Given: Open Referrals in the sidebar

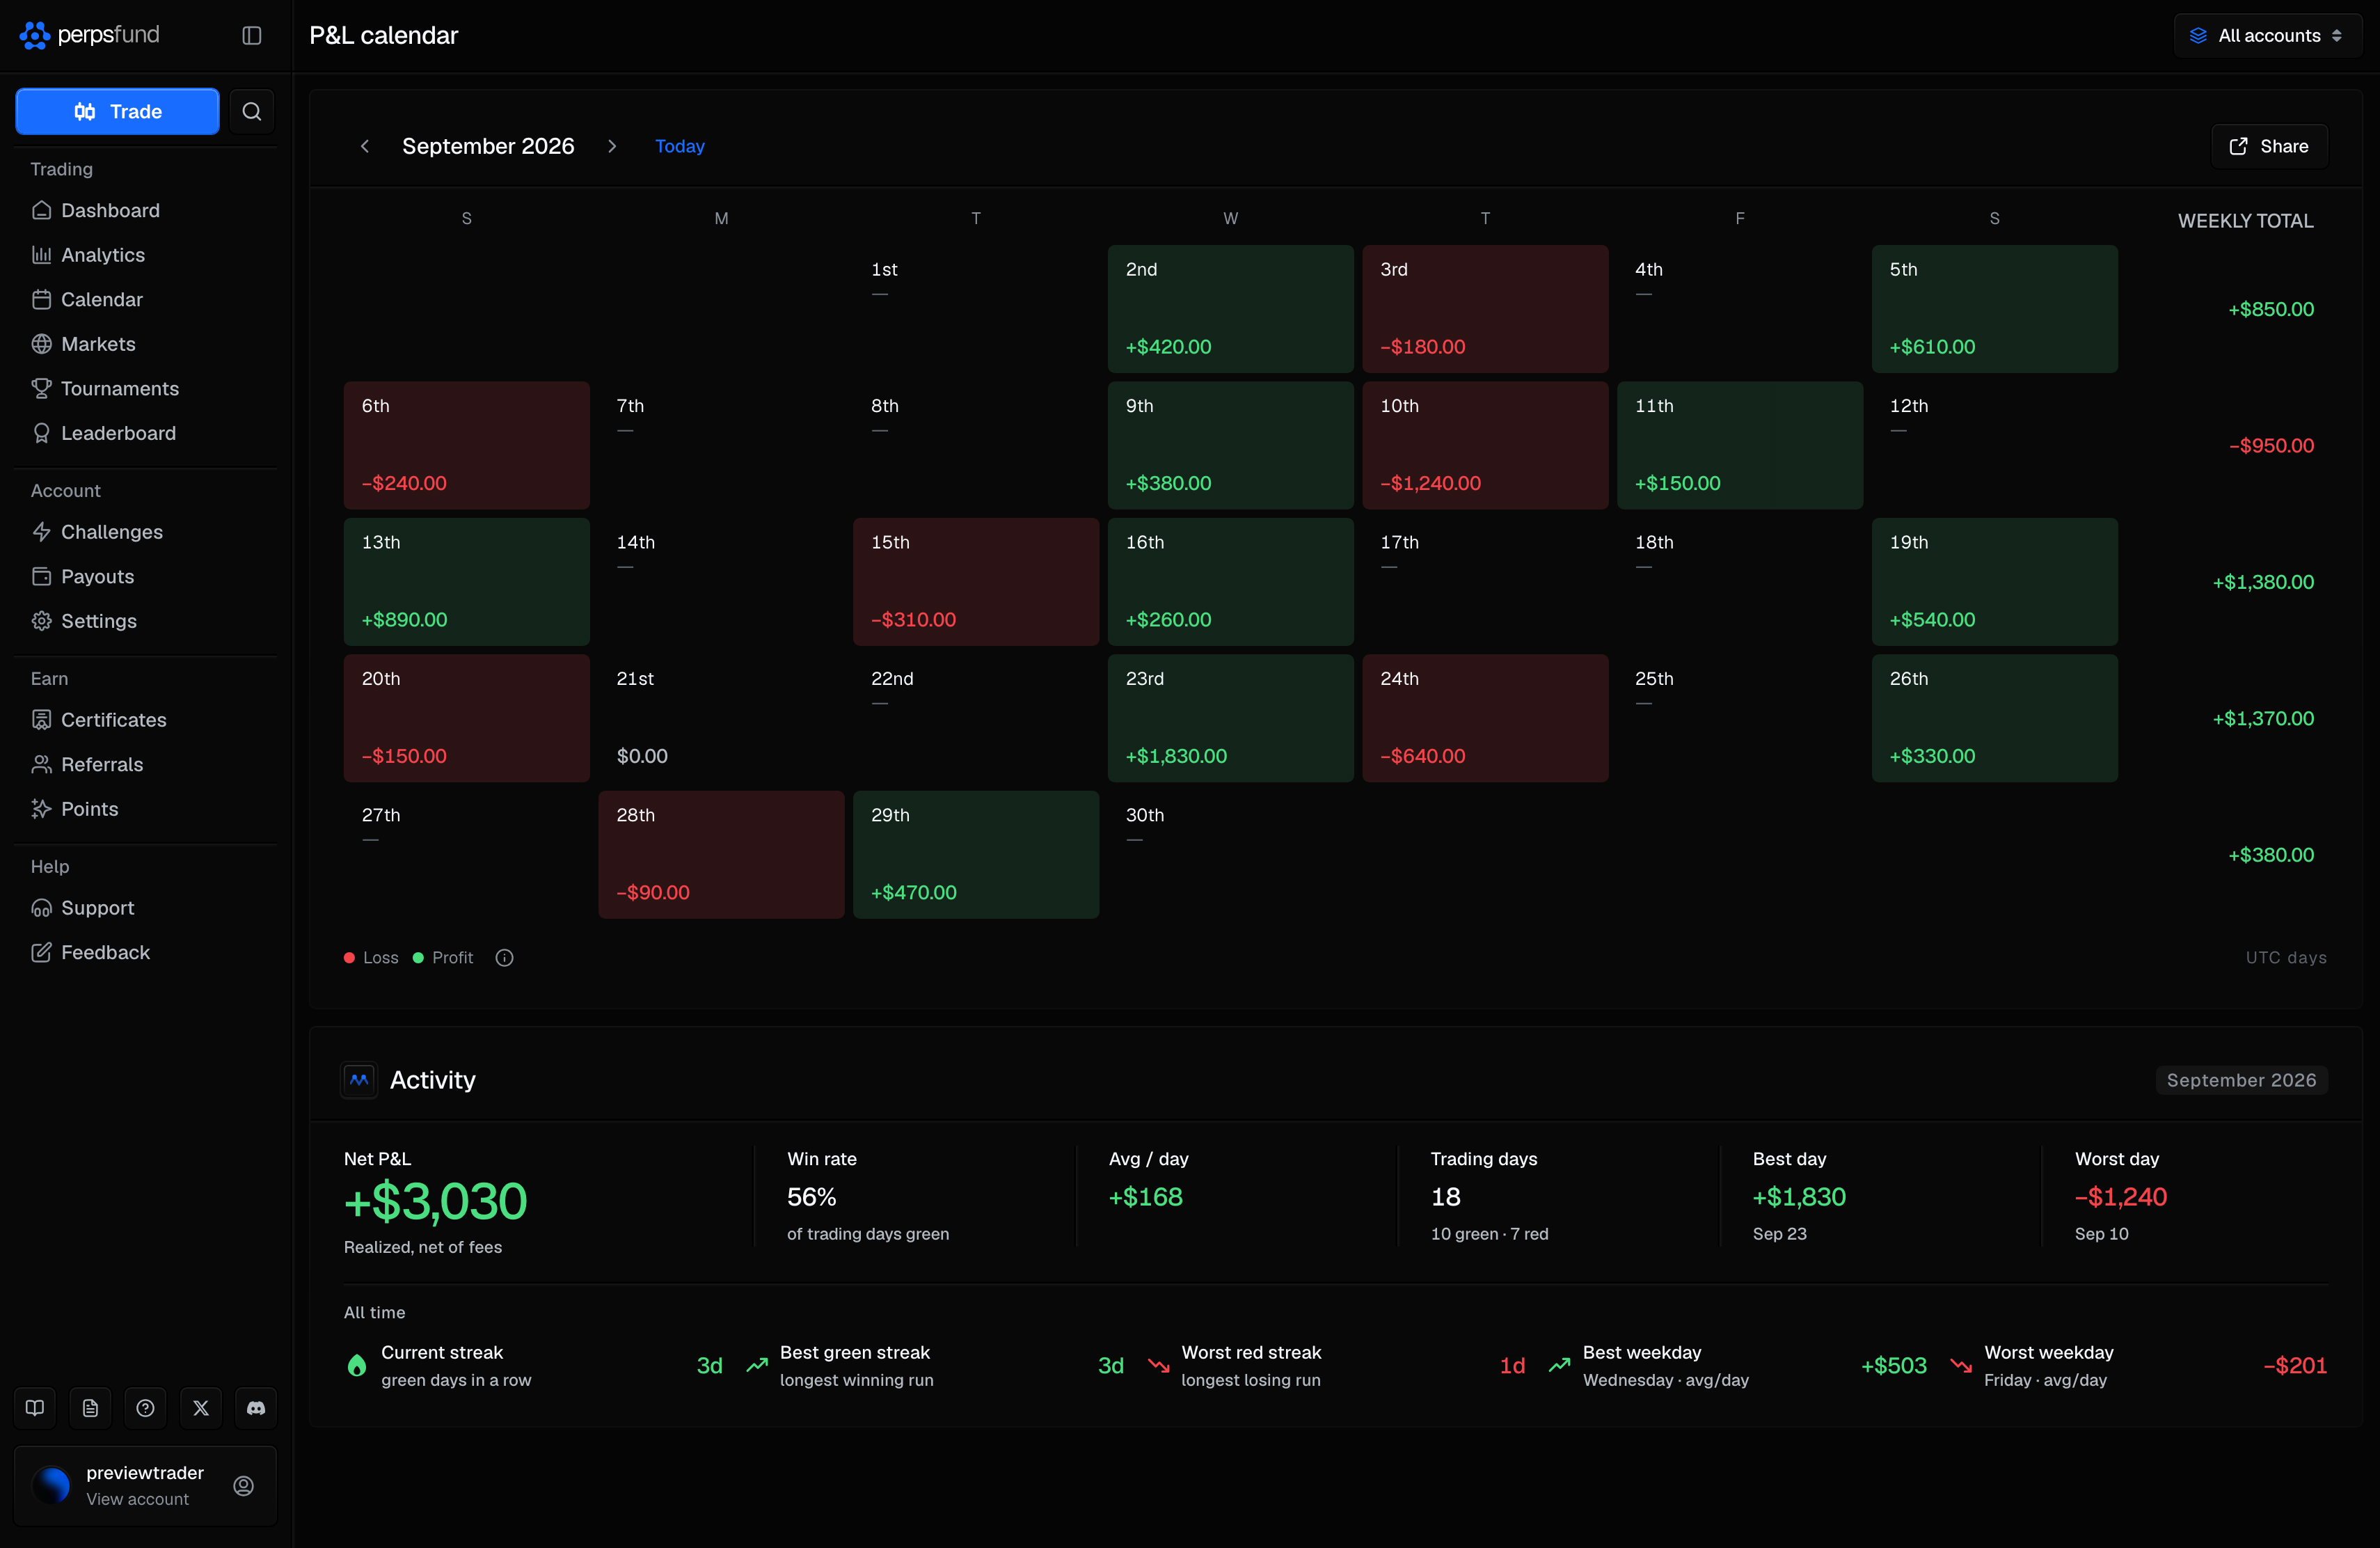Looking at the screenshot, I should tap(146, 764).
